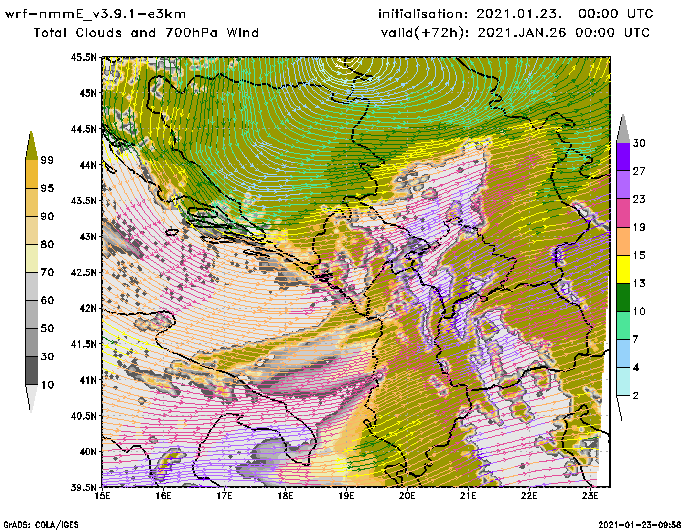Click the light blue 4–7 wind swatch

tap(623, 354)
